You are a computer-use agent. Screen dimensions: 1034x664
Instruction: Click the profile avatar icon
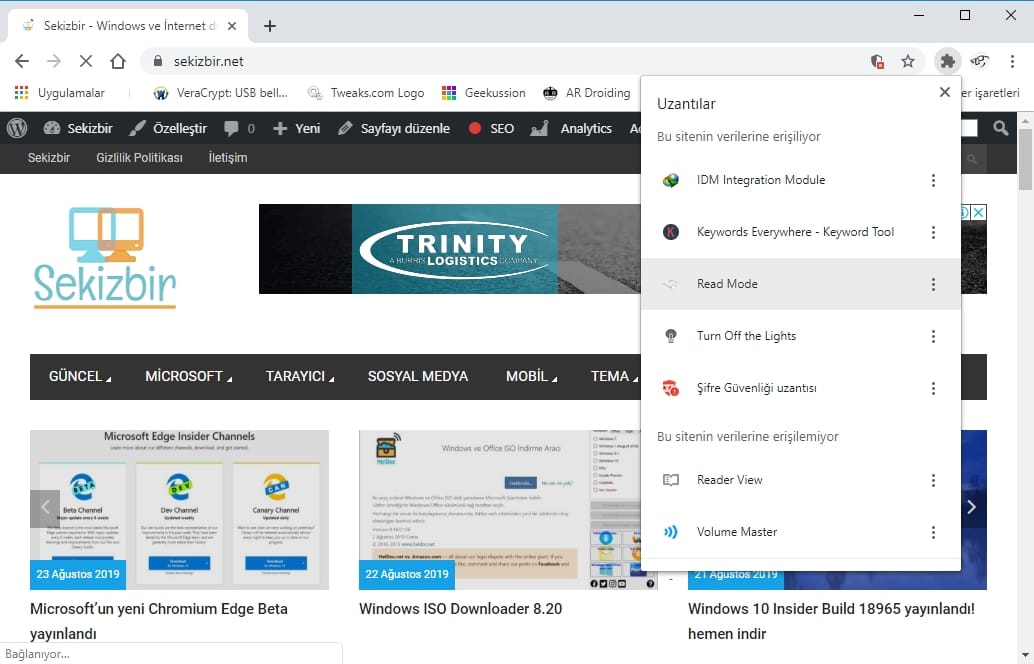979,61
